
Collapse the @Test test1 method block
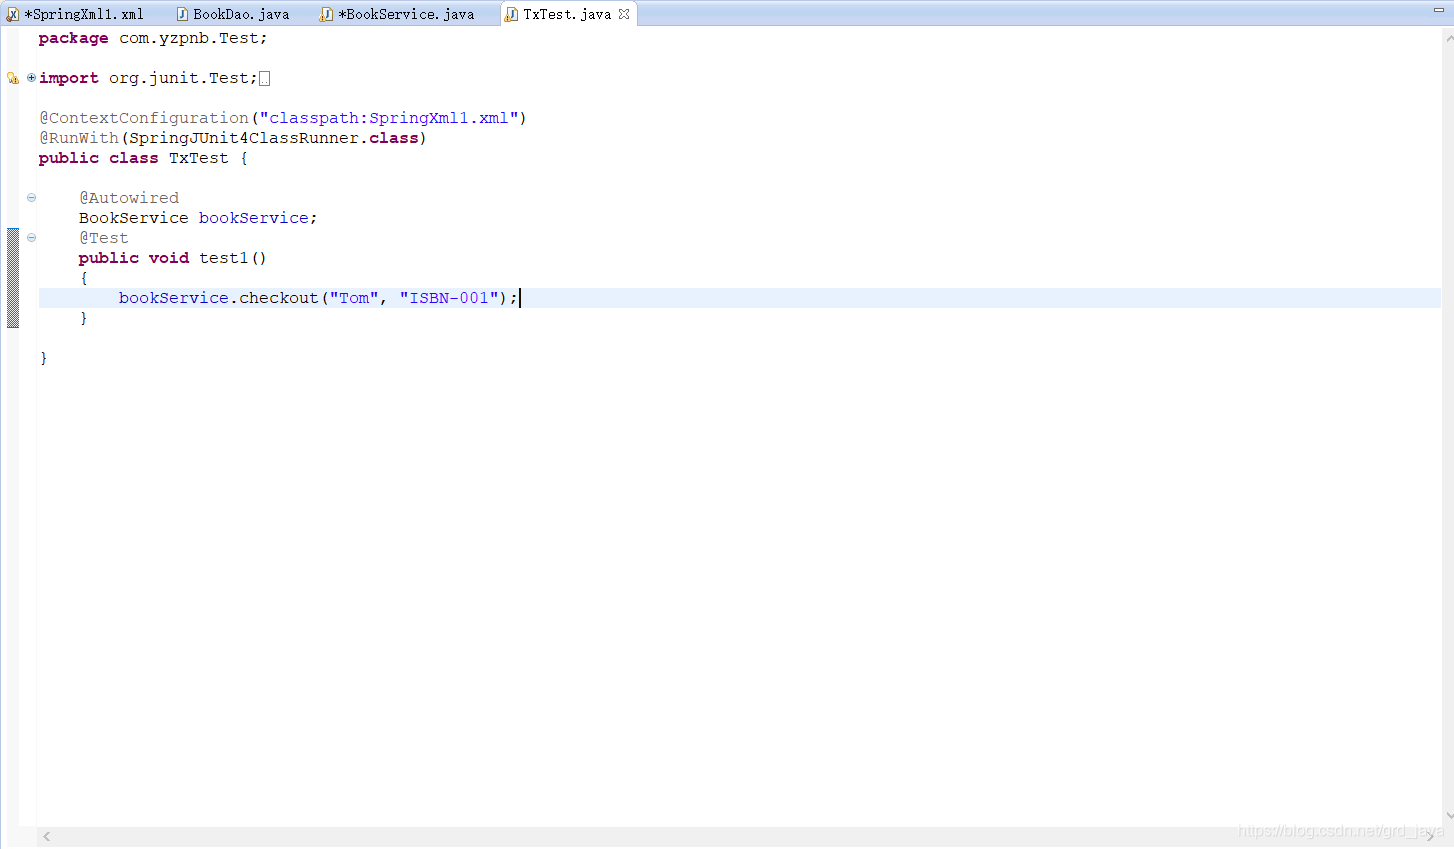click(31, 237)
